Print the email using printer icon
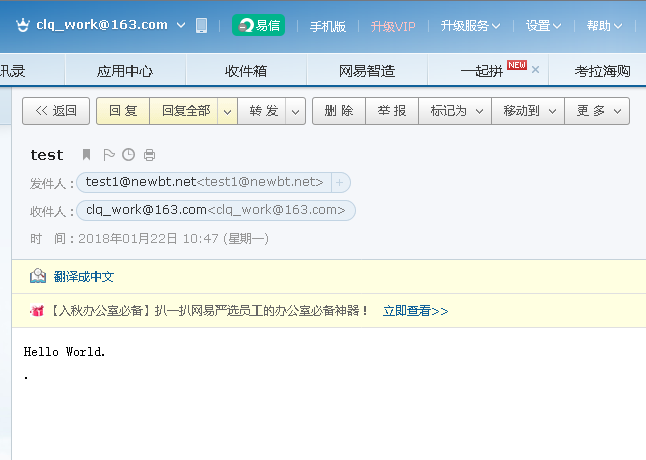The height and width of the screenshot is (460, 646). click(x=149, y=155)
